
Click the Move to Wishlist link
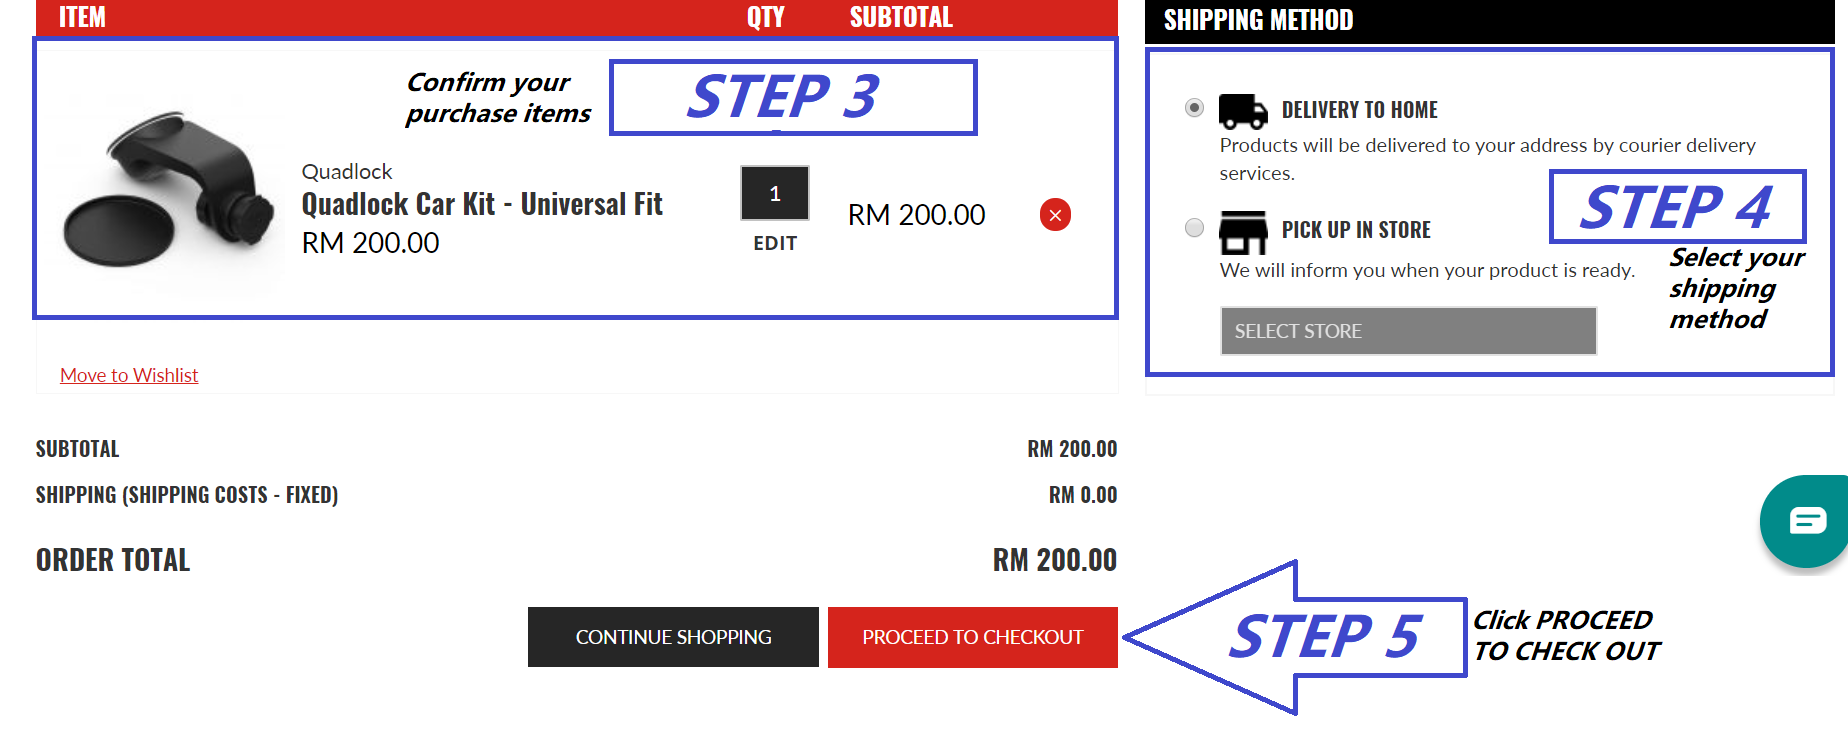pos(129,375)
